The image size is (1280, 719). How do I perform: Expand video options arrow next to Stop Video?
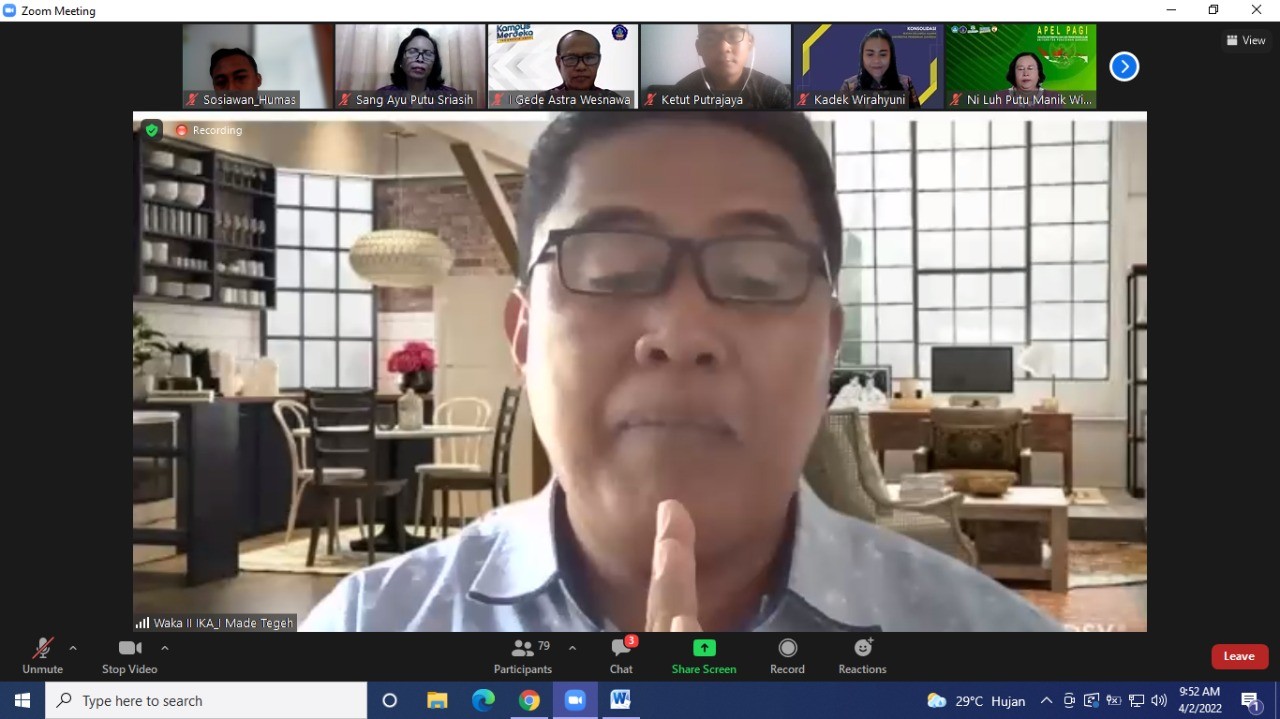(165, 648)
